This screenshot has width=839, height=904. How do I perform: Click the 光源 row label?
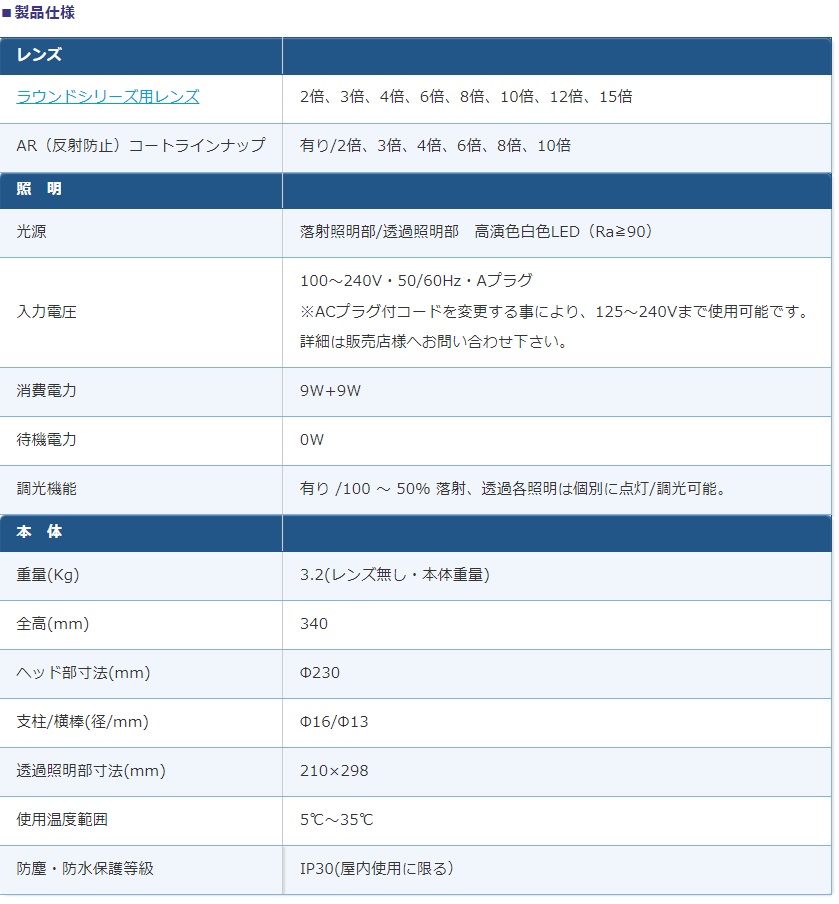[31, 232]
